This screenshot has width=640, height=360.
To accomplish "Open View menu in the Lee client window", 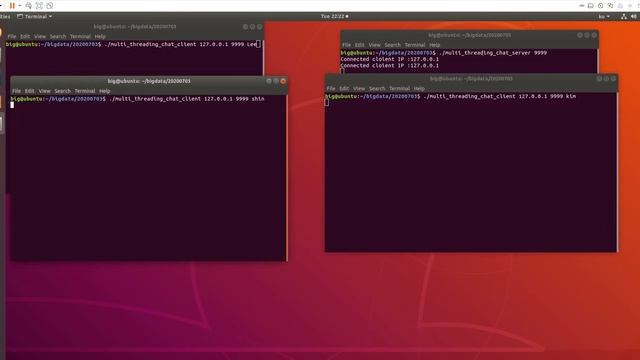I will click(40, 36).
